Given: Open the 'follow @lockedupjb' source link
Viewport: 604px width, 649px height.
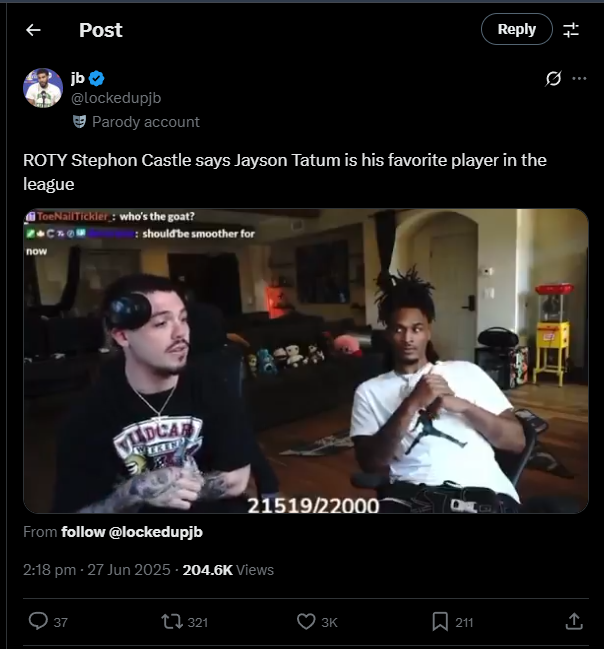Looking at the screenshot, I should click(132, 532).
